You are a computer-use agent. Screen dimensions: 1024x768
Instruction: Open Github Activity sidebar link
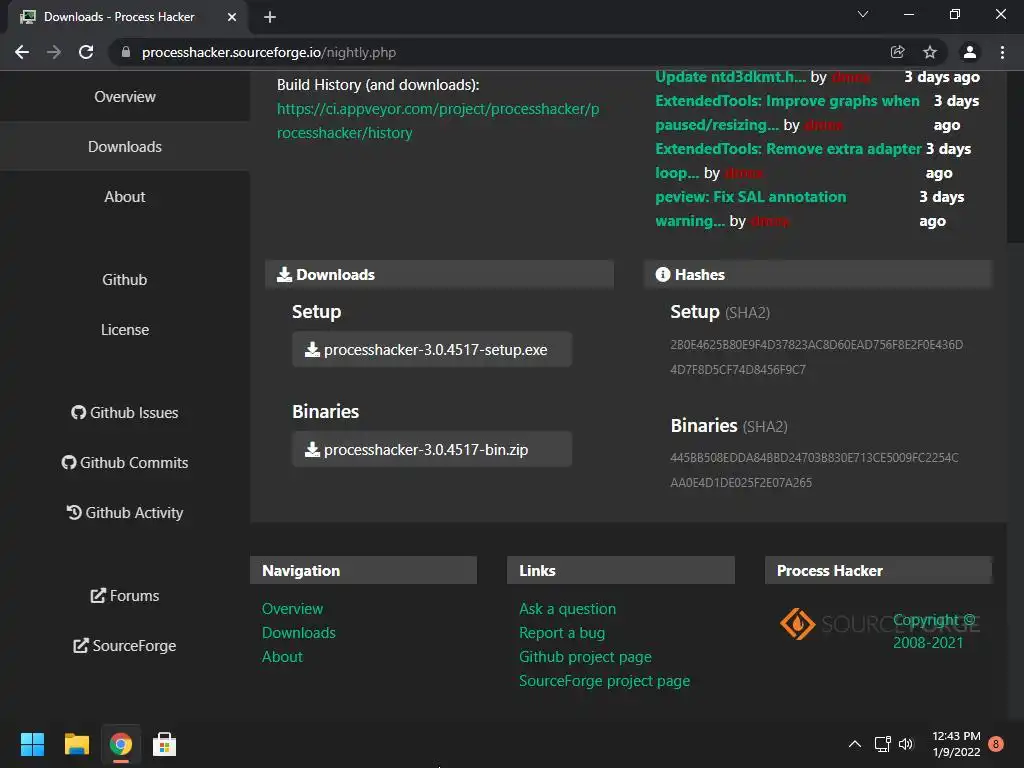[125, 513]
